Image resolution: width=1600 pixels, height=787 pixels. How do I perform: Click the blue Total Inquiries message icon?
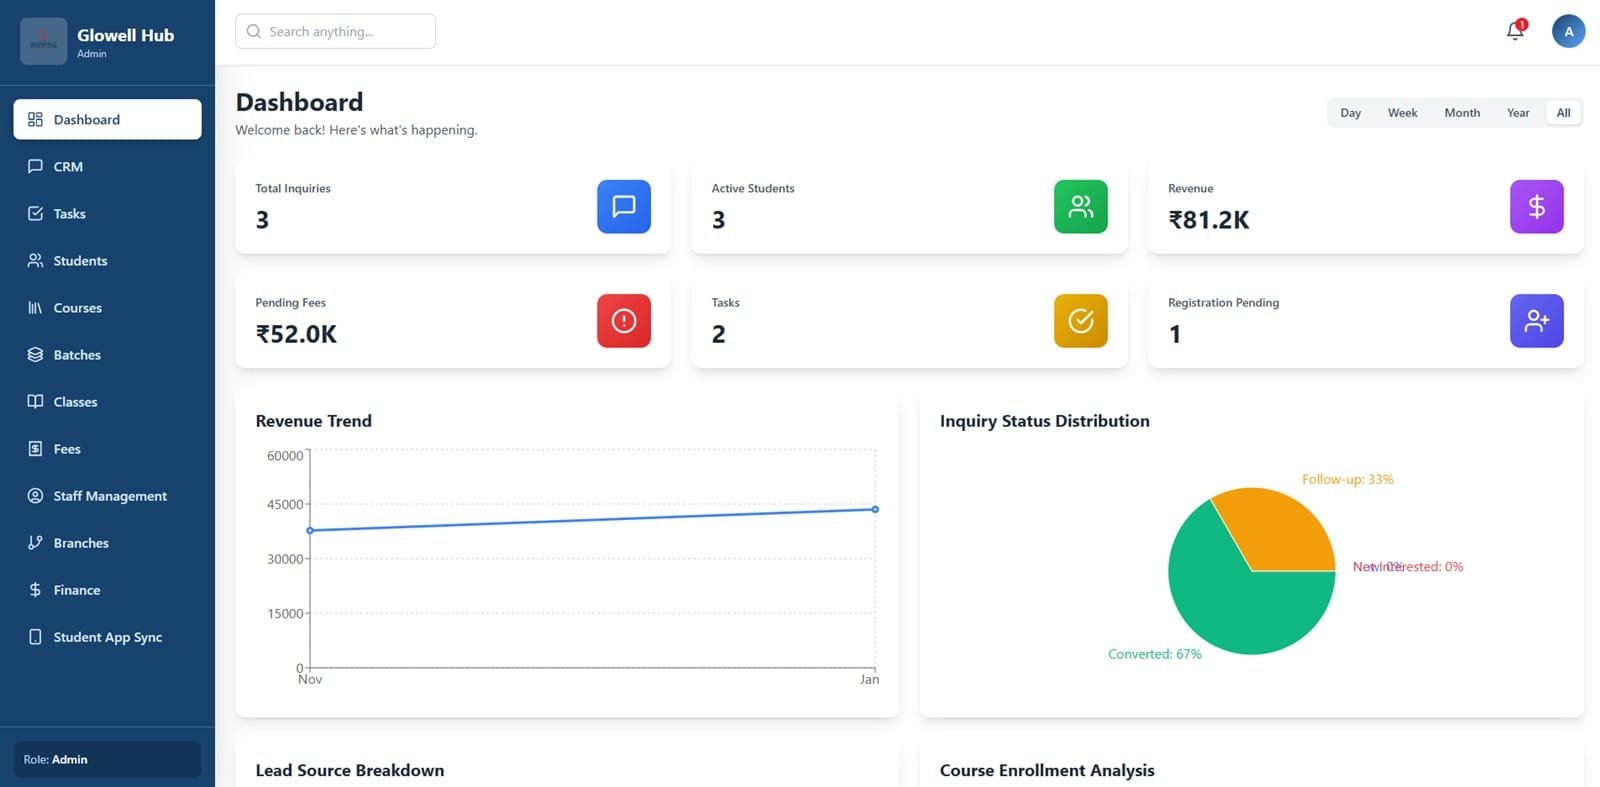pos(624,206)
